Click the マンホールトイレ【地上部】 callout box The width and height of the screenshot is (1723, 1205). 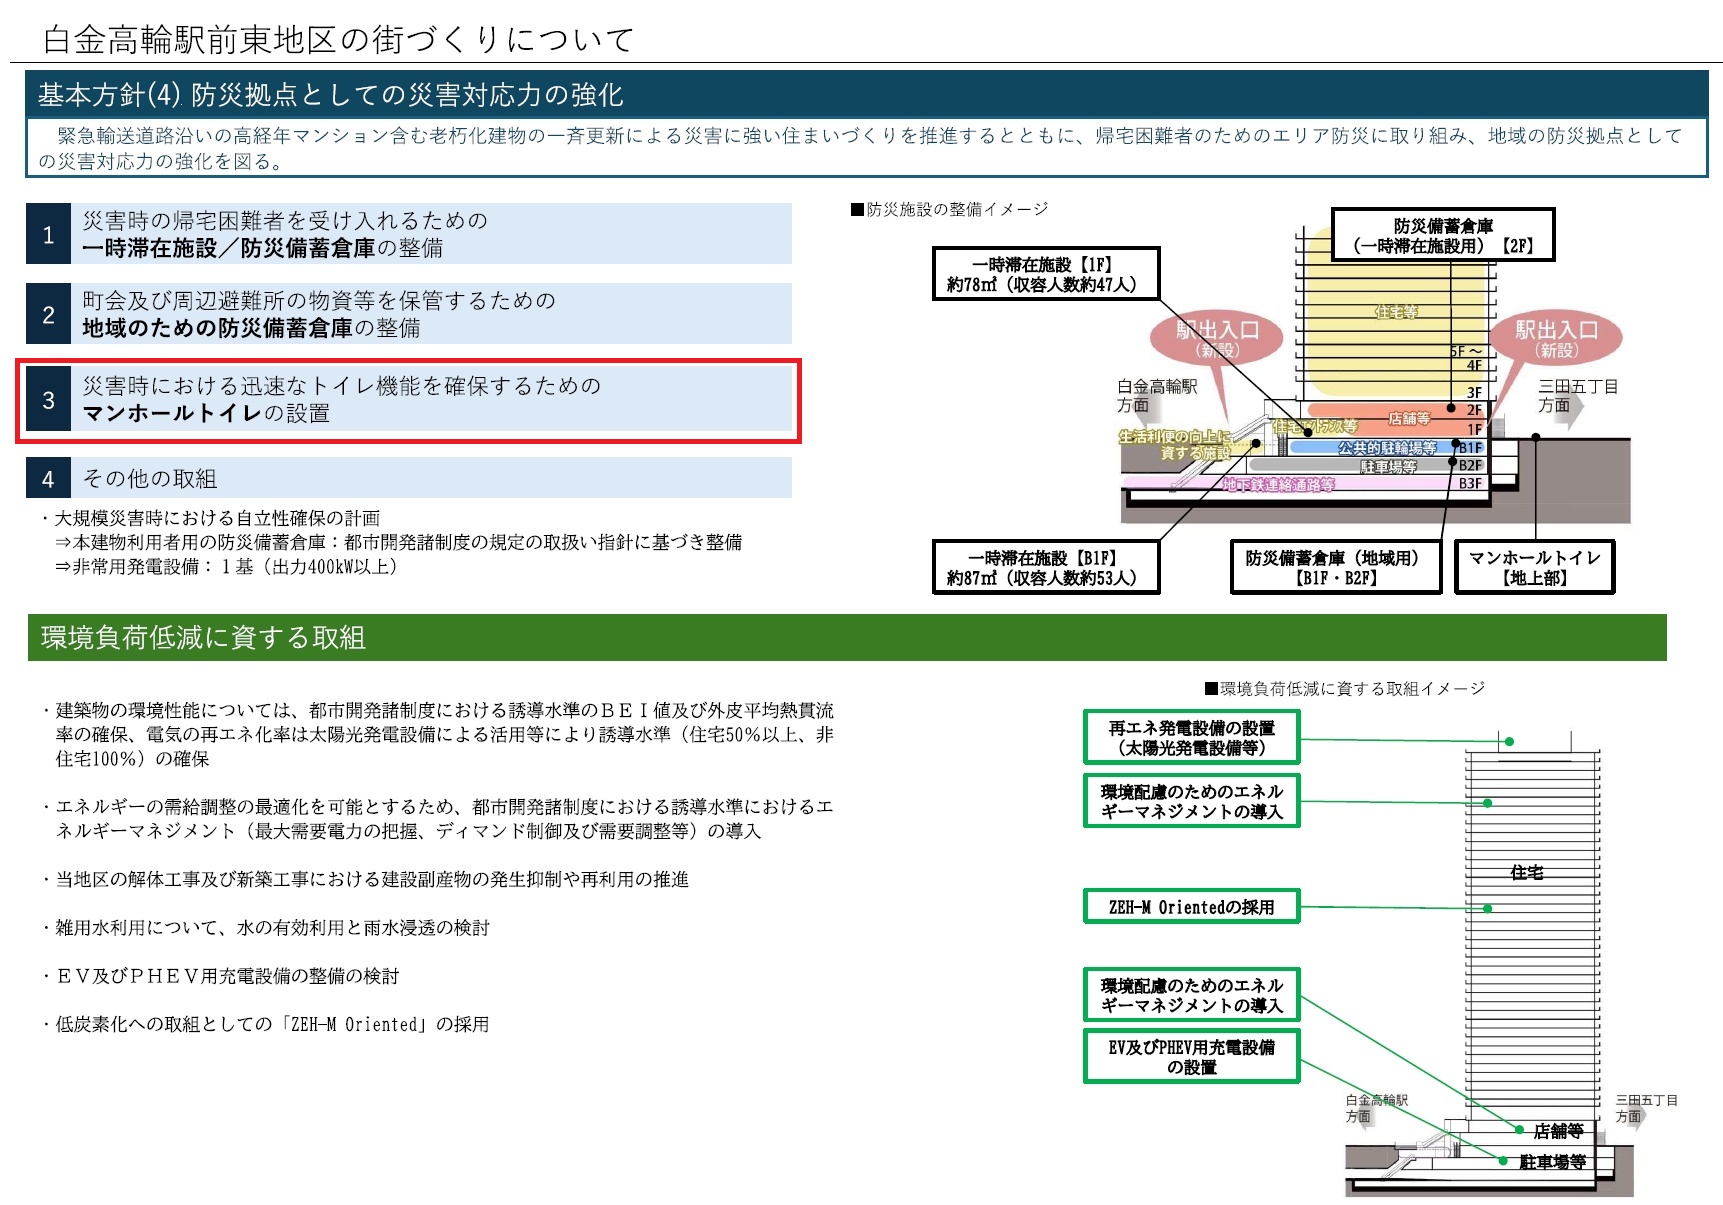coord(1534,568)
